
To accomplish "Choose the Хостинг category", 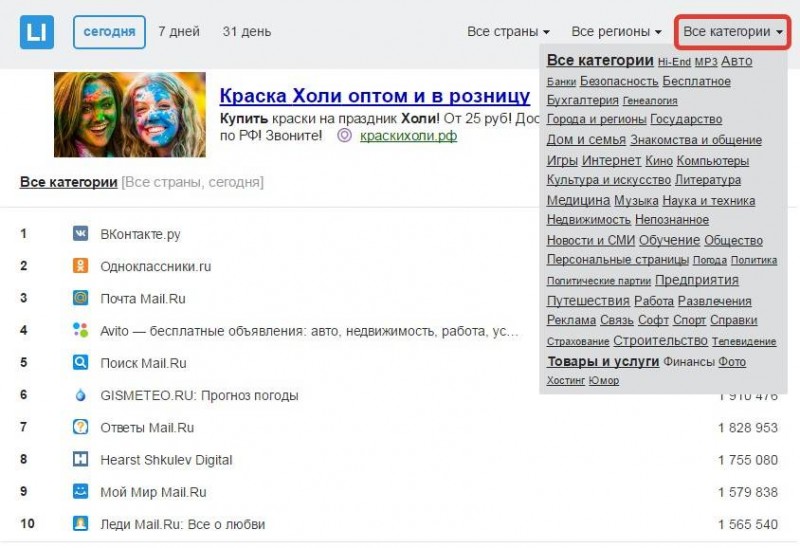I will 566,381.
